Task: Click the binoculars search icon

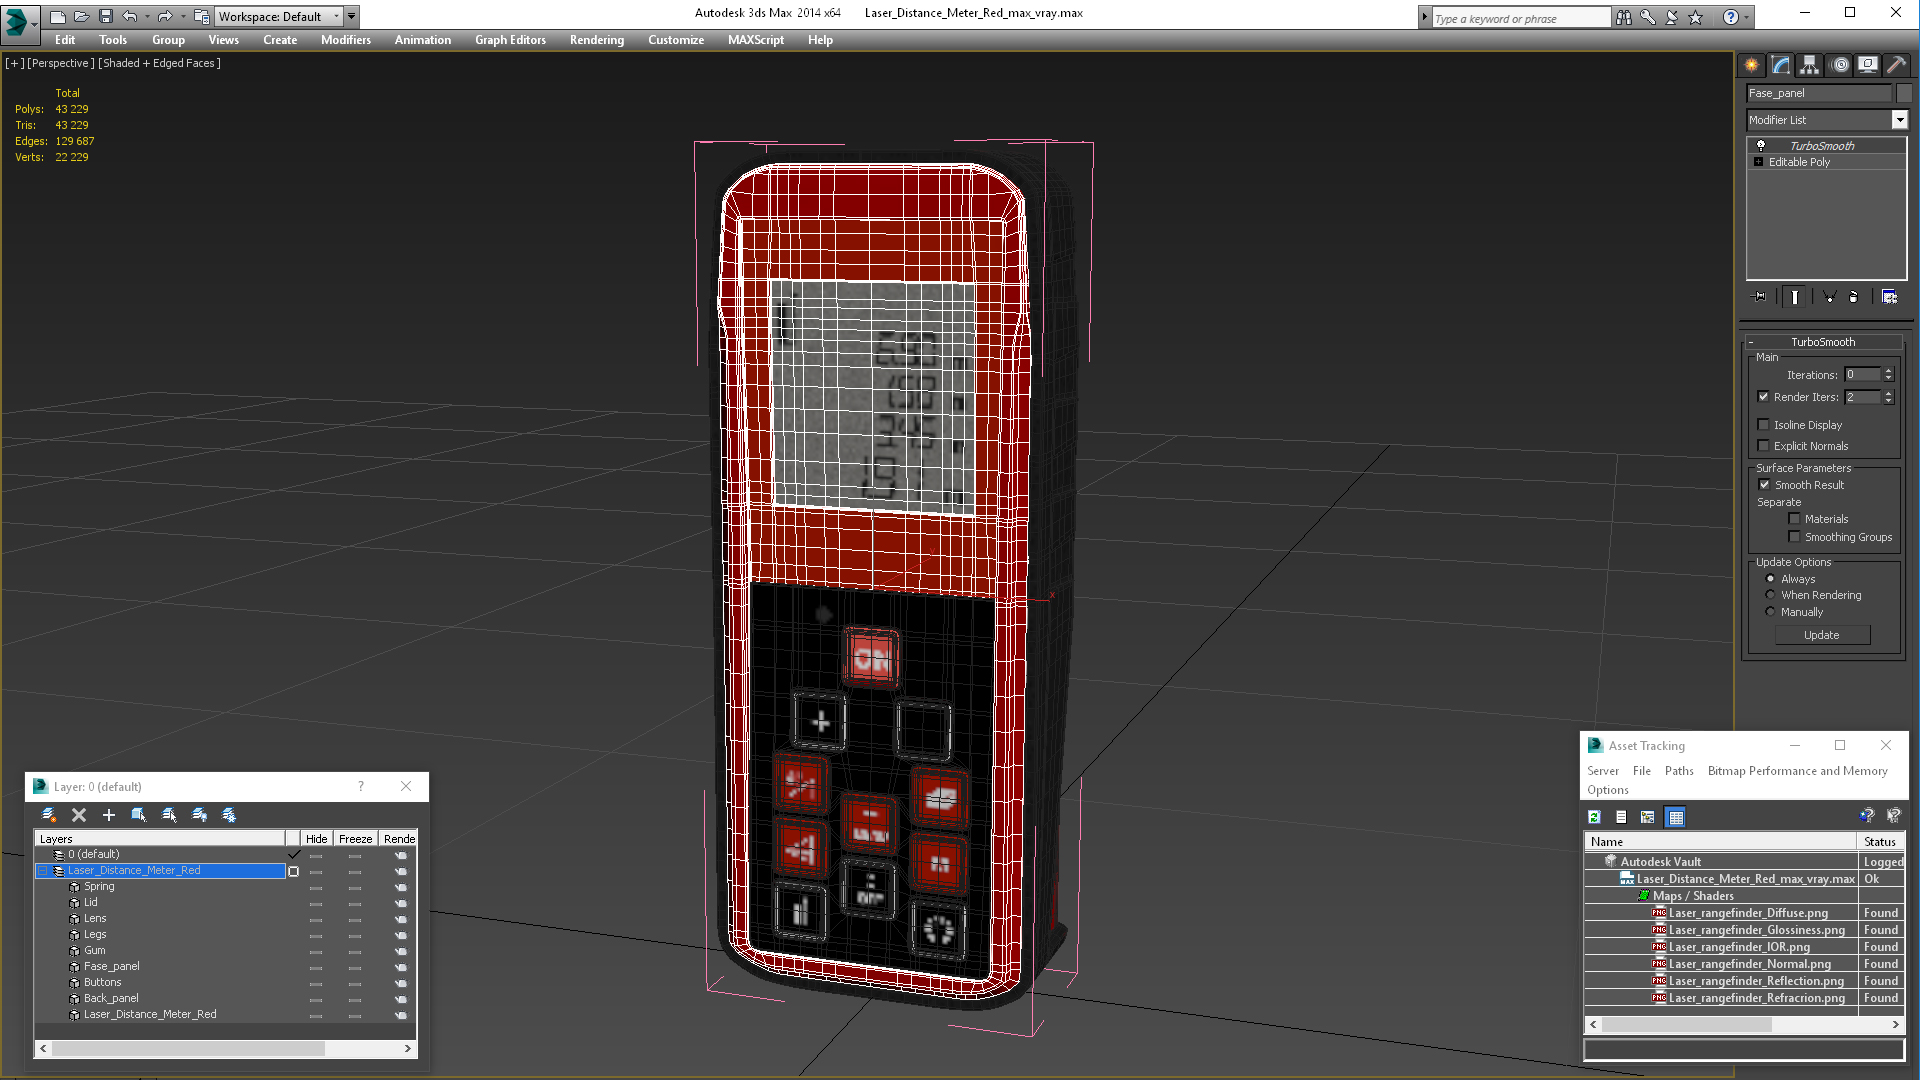Action: pos(1624,17)
